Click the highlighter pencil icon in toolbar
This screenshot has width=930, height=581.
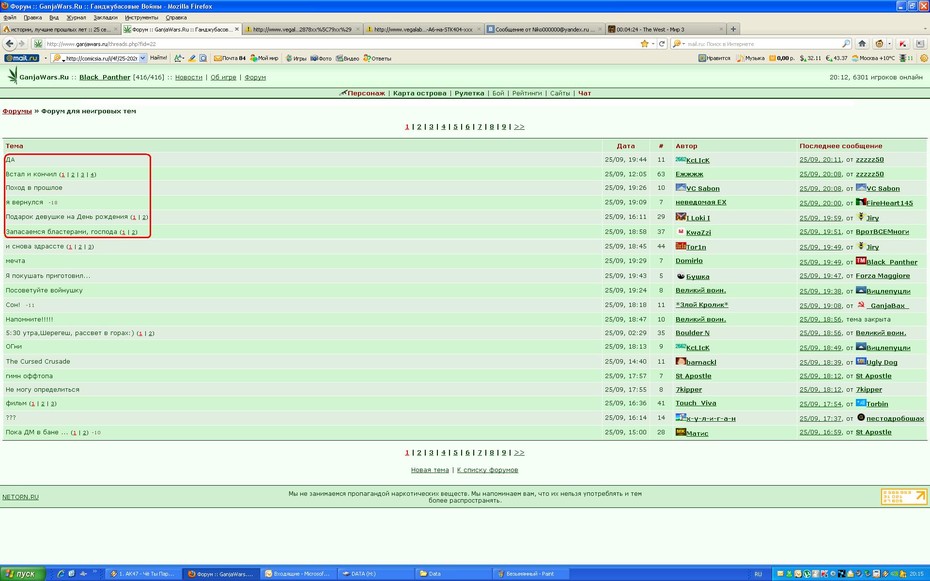click(192, 58)
